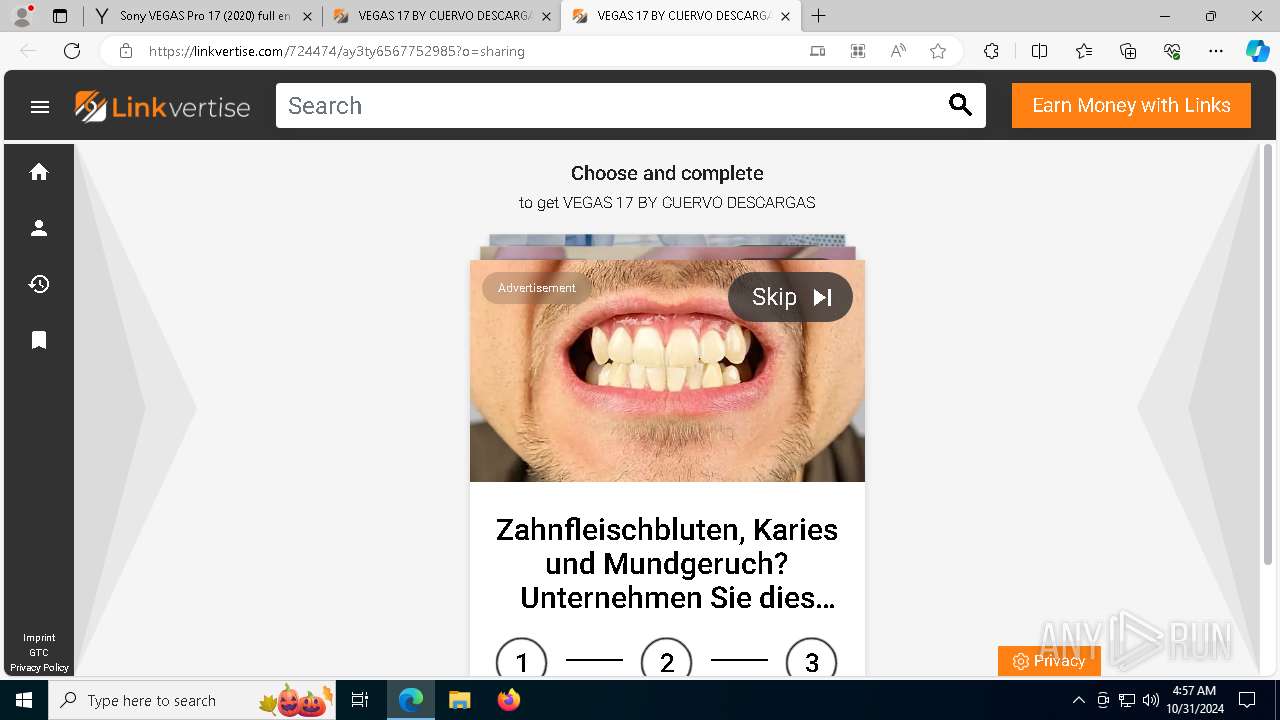The image size is (1280, 720).
Task: Open Edge settings and more menu
Action: coord(1216,51)
